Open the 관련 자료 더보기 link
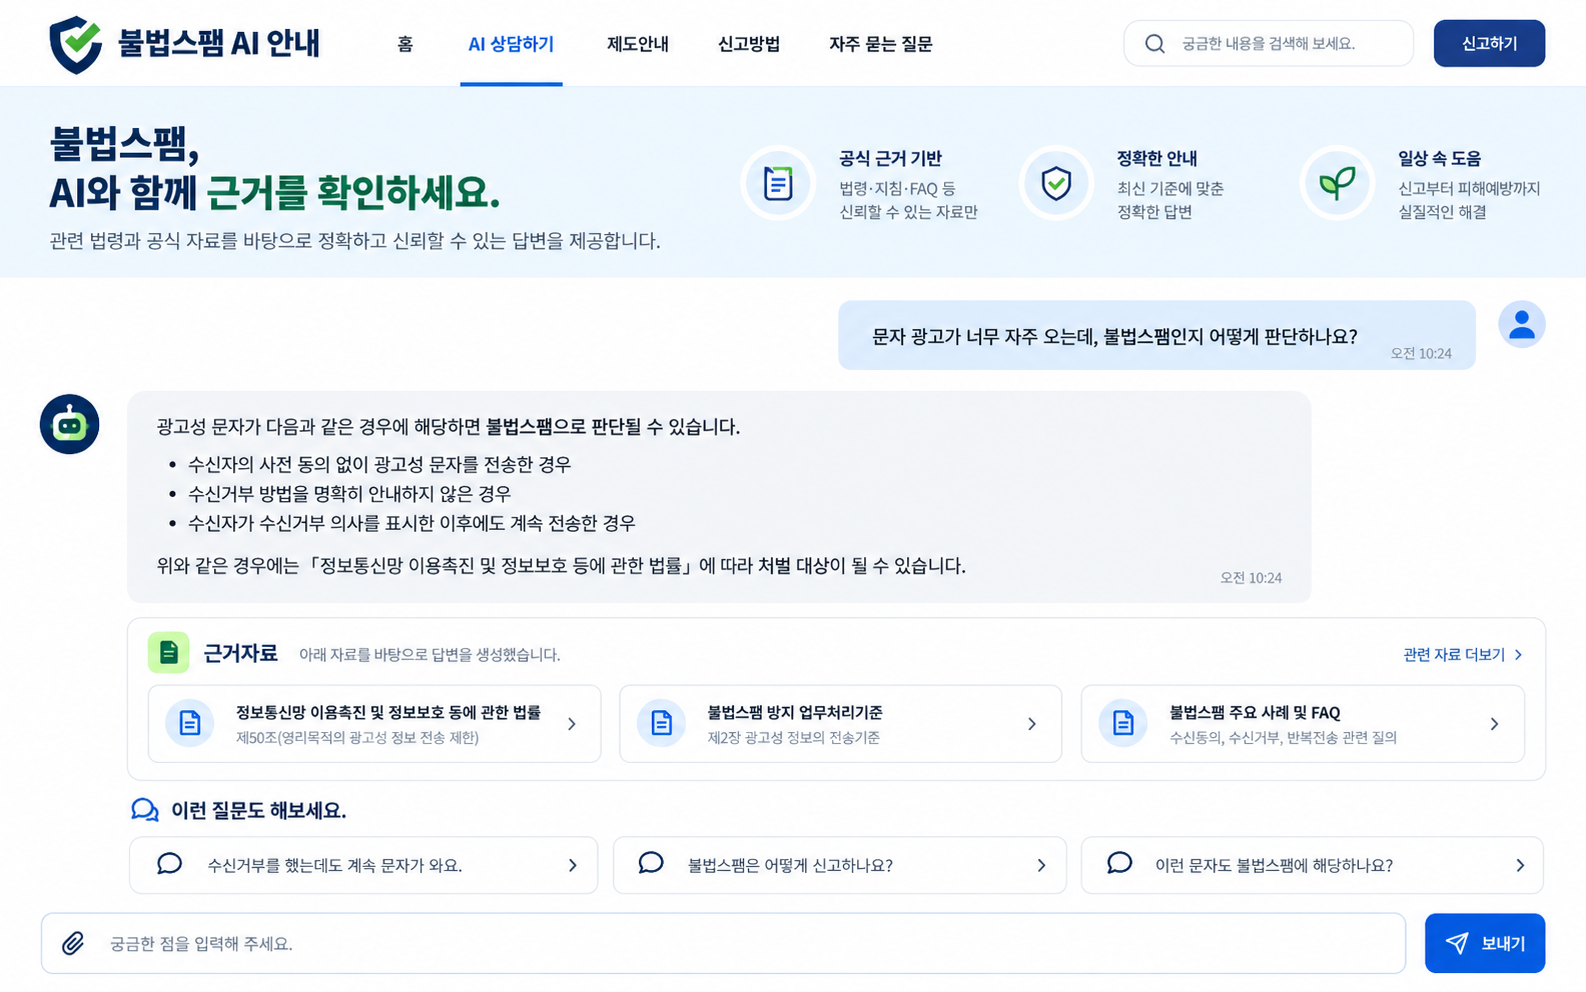1586x992 pixels. 1463,654
